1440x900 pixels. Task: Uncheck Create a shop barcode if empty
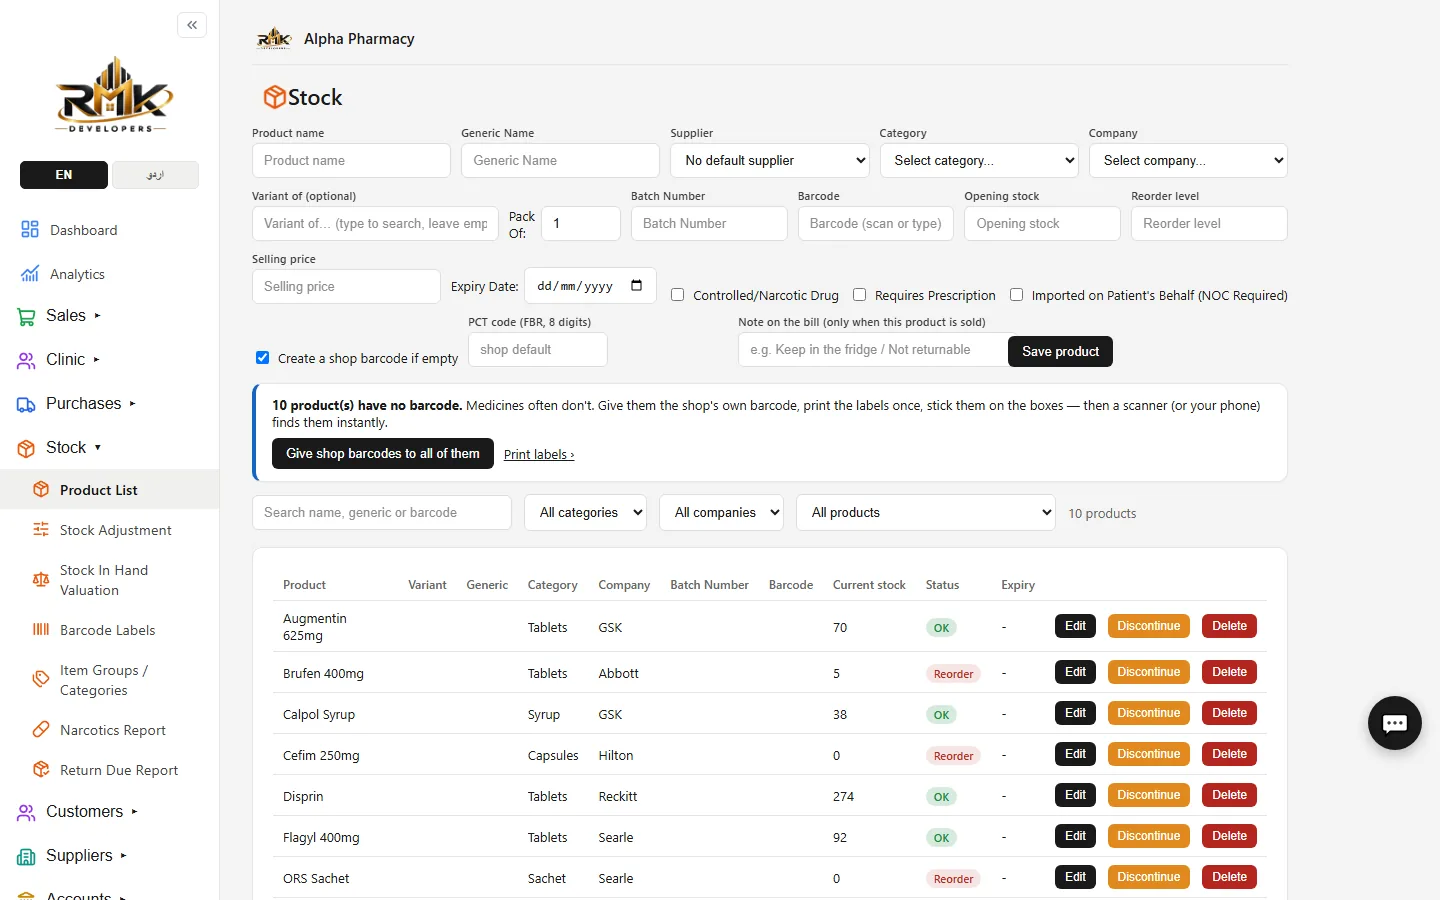(262, 357)
